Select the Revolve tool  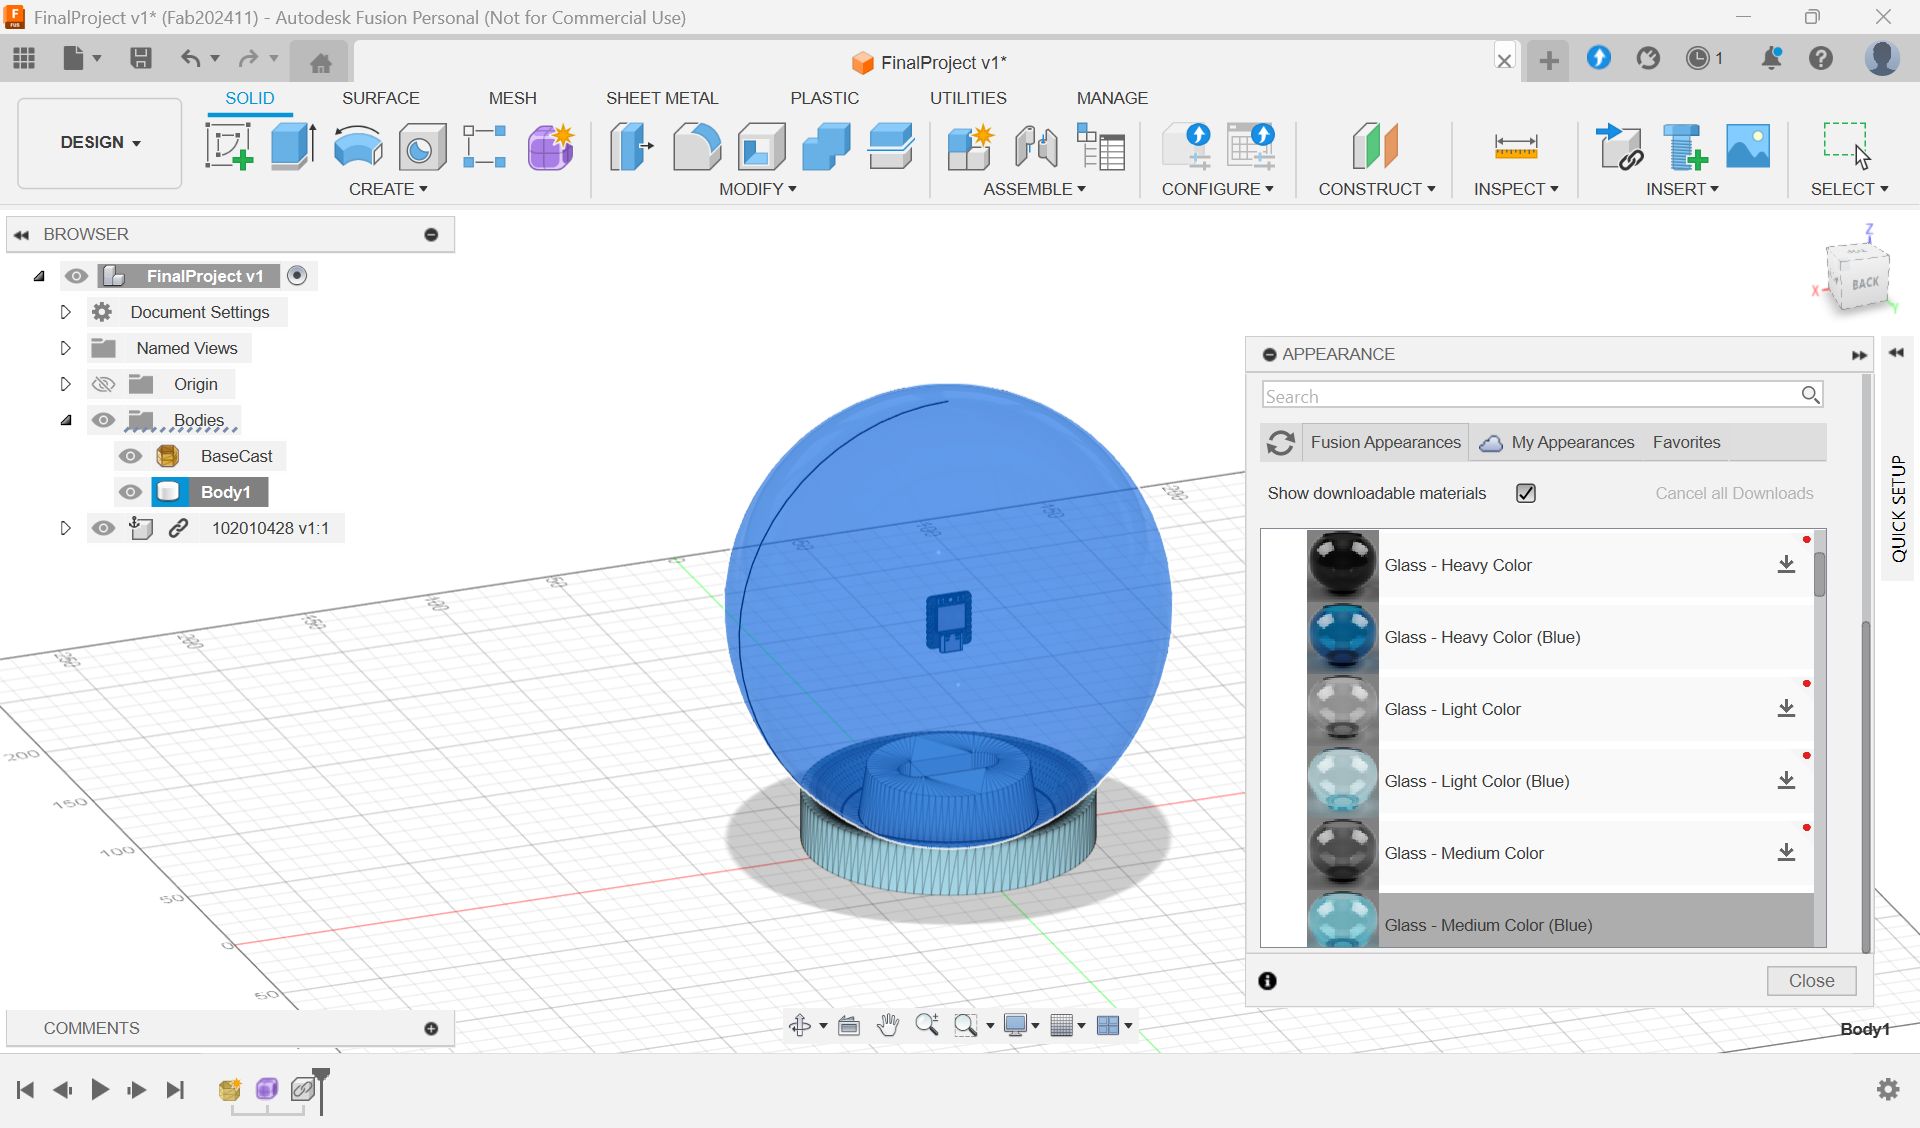[x=358, y=146]
